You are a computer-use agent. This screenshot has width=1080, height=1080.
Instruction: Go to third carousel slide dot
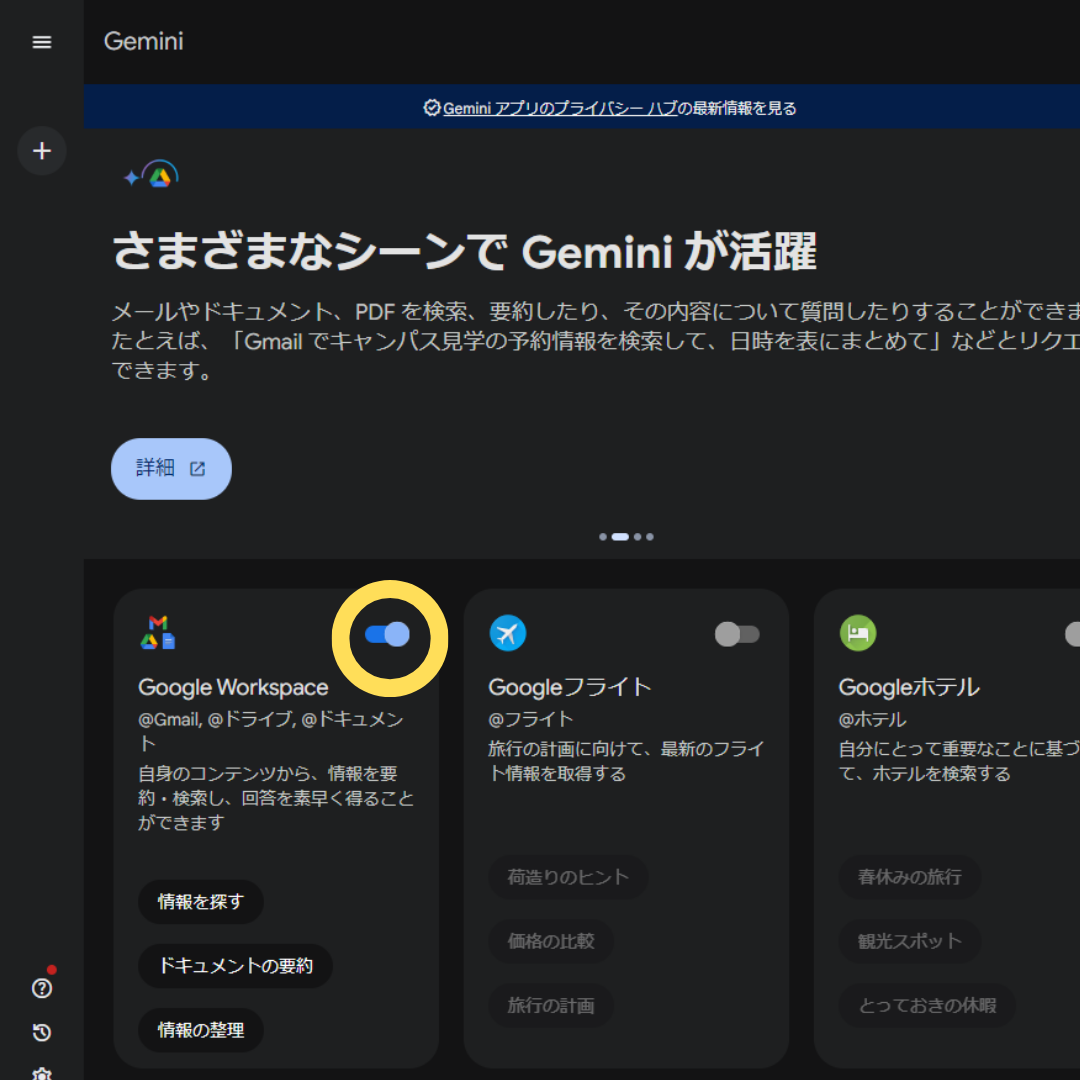pyautogui.click(x=637, y=537)
